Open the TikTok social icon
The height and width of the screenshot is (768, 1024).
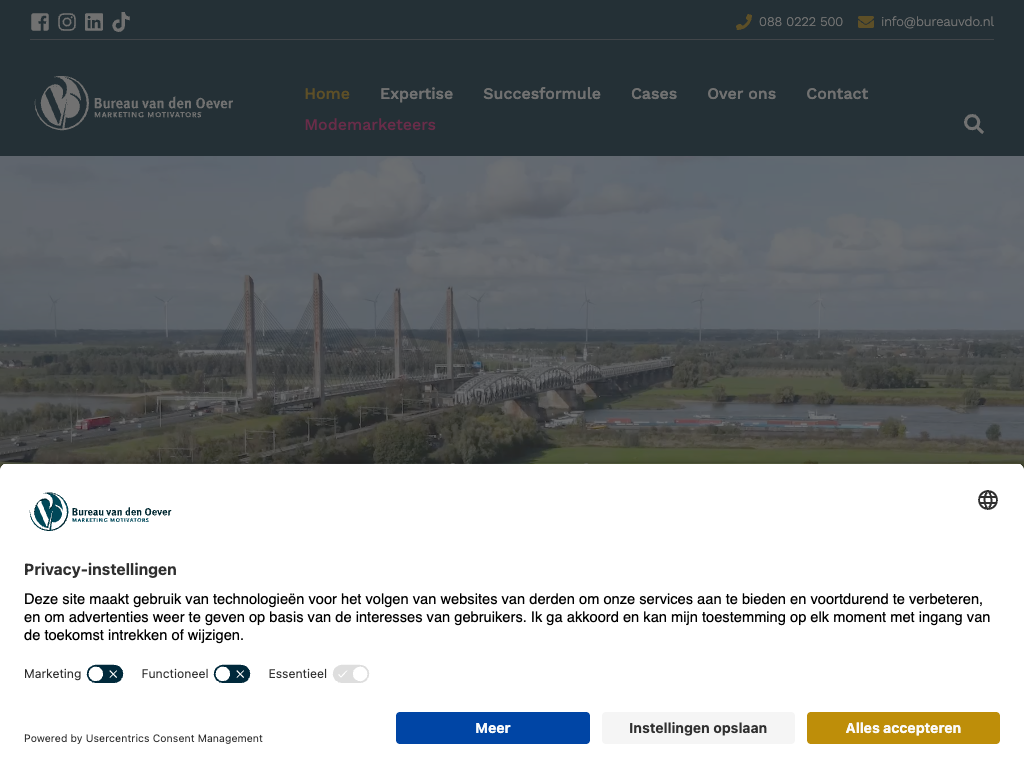(x=121, y=22)
